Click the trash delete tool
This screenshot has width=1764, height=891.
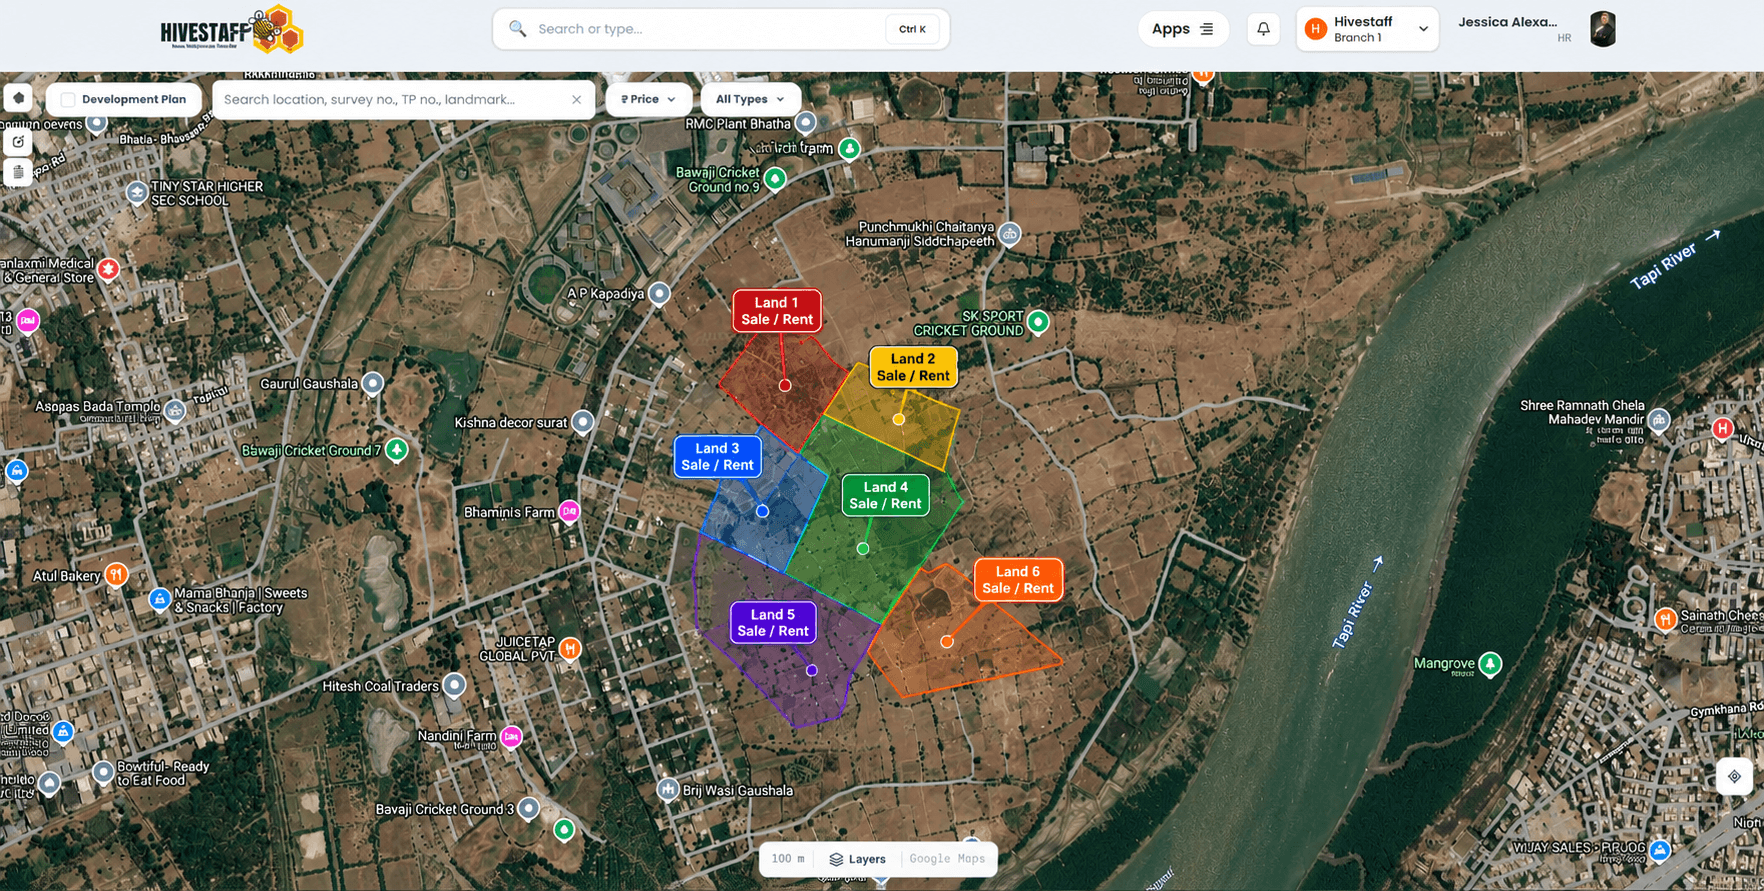[19, 172]
